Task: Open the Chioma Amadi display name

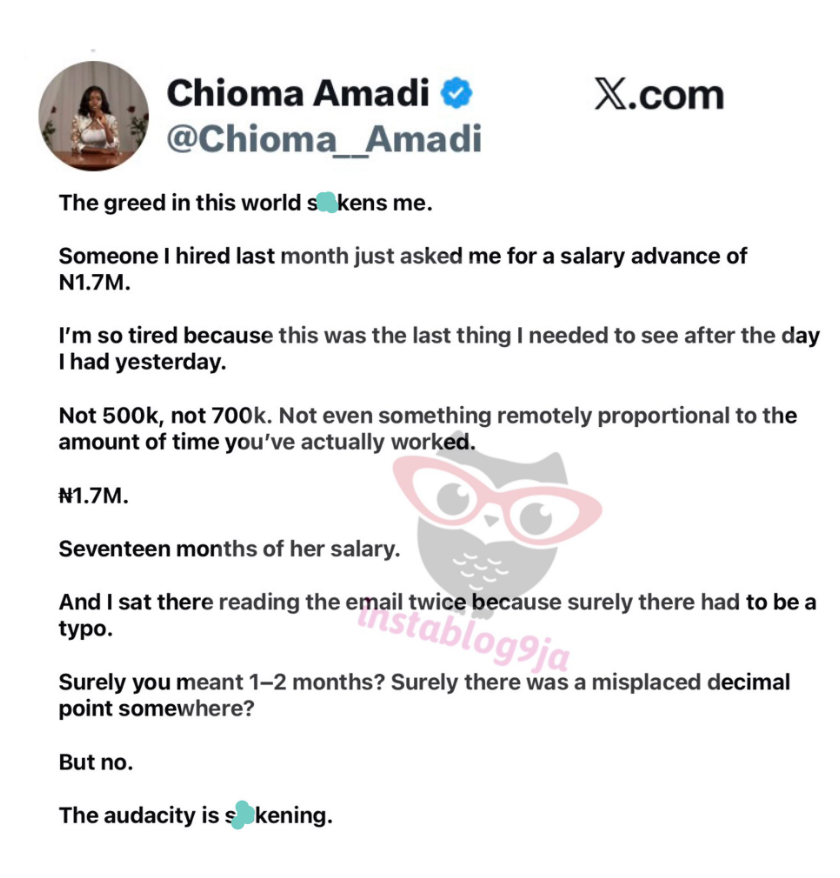Action: pos(298,94)
